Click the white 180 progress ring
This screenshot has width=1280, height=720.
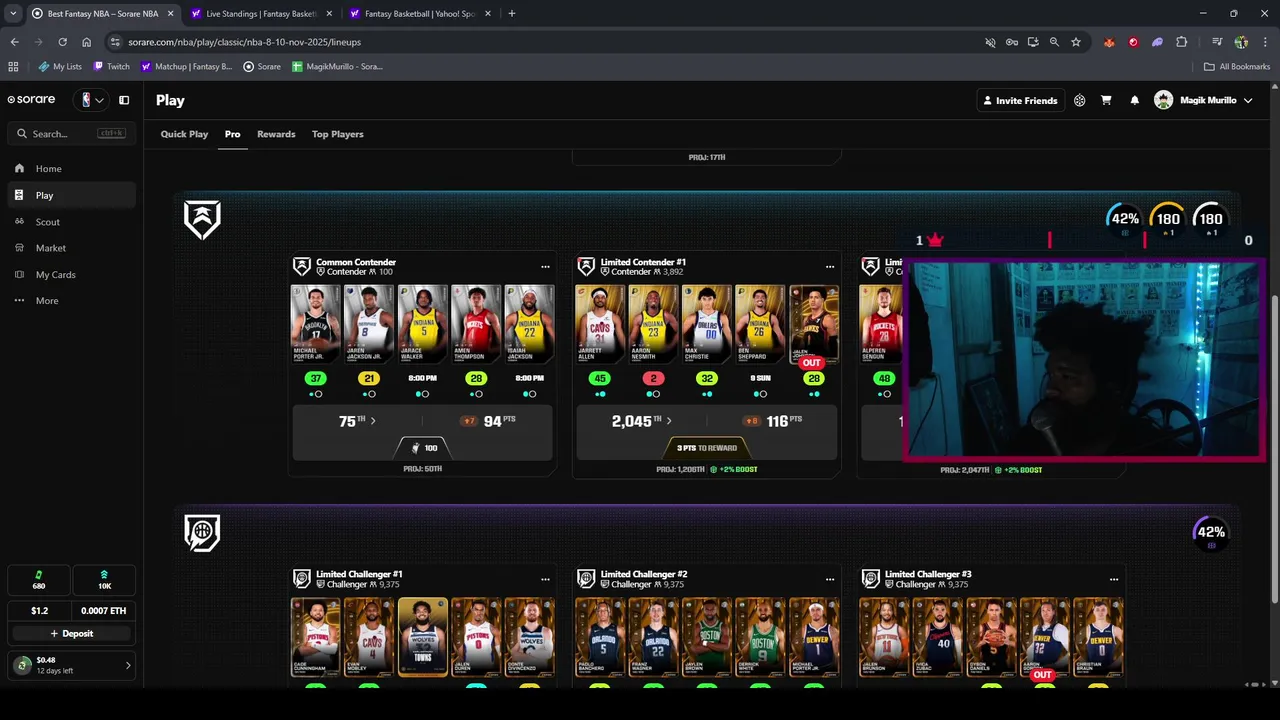tap(1210, 220)
